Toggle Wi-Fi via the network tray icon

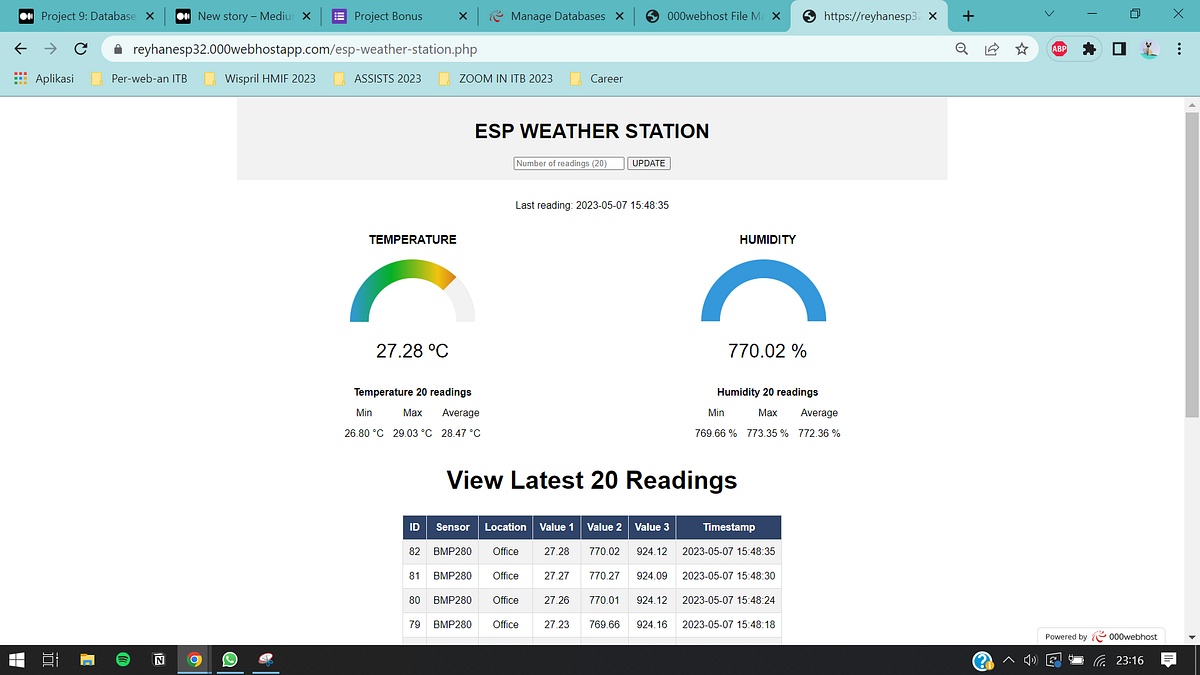click(x=1098, y=659)
